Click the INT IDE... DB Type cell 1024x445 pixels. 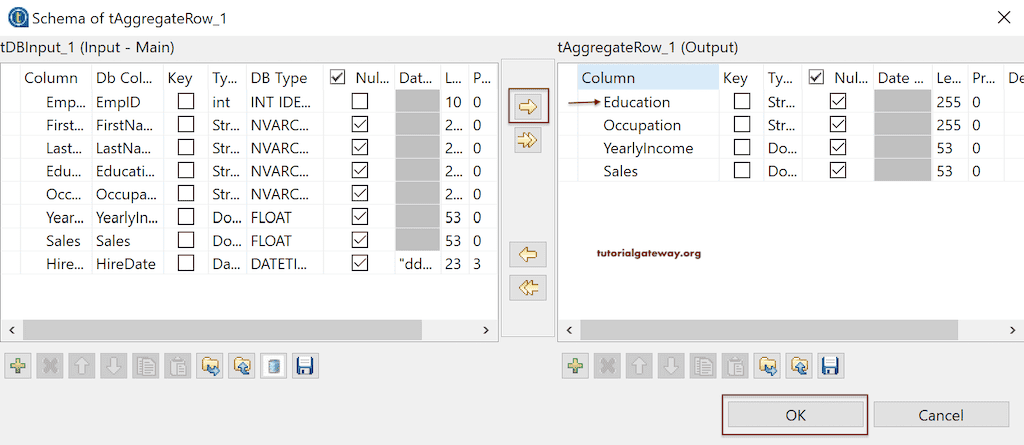pos(286,102)
